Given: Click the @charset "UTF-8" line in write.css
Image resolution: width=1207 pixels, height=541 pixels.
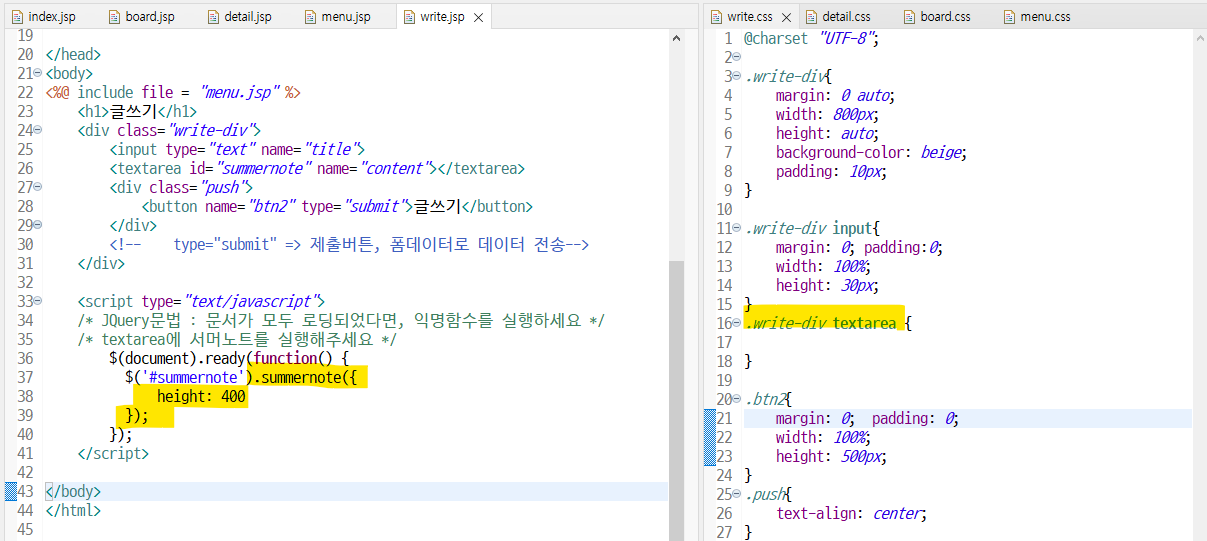Looking at the screenshot, I should 811,39.
